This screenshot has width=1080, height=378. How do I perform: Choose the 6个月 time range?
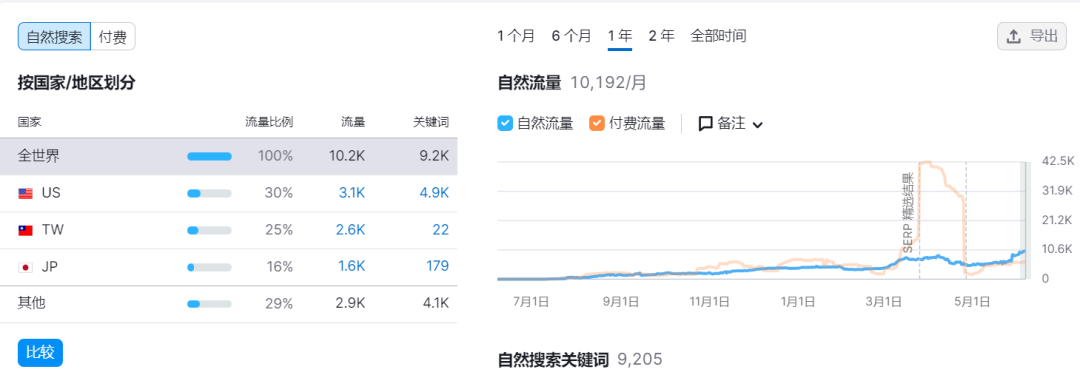[x=571, y=36]
